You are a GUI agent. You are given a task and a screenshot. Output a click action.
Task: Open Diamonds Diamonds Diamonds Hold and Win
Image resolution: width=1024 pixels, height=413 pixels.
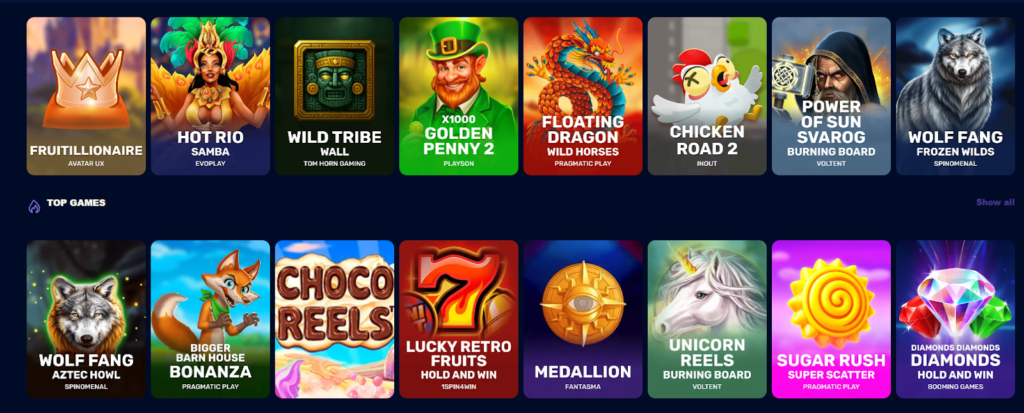[955, 319]
